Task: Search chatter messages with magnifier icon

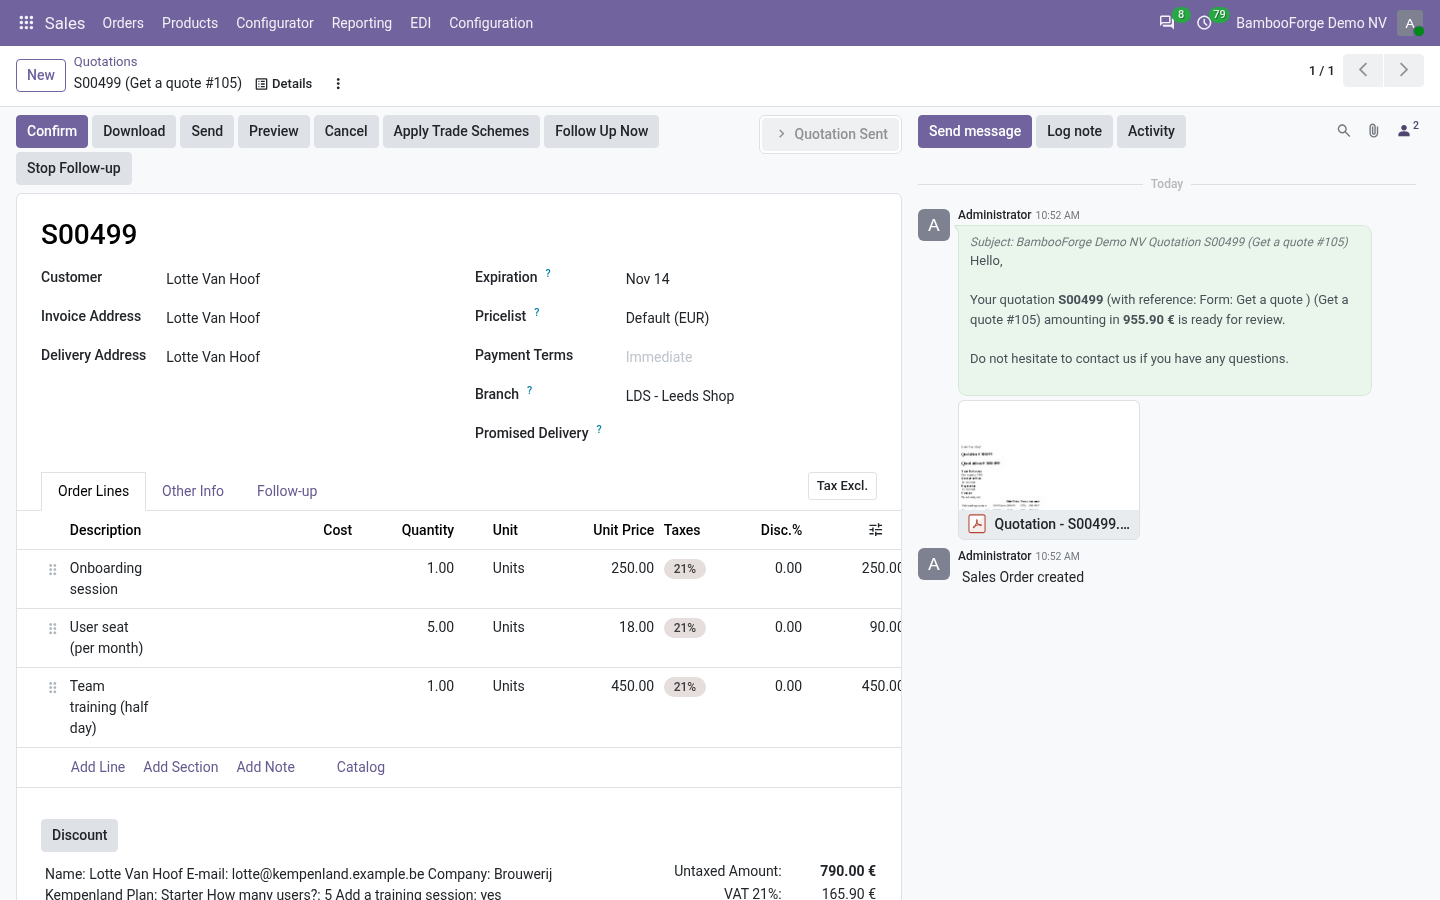Action: (x=1344, y=131)
